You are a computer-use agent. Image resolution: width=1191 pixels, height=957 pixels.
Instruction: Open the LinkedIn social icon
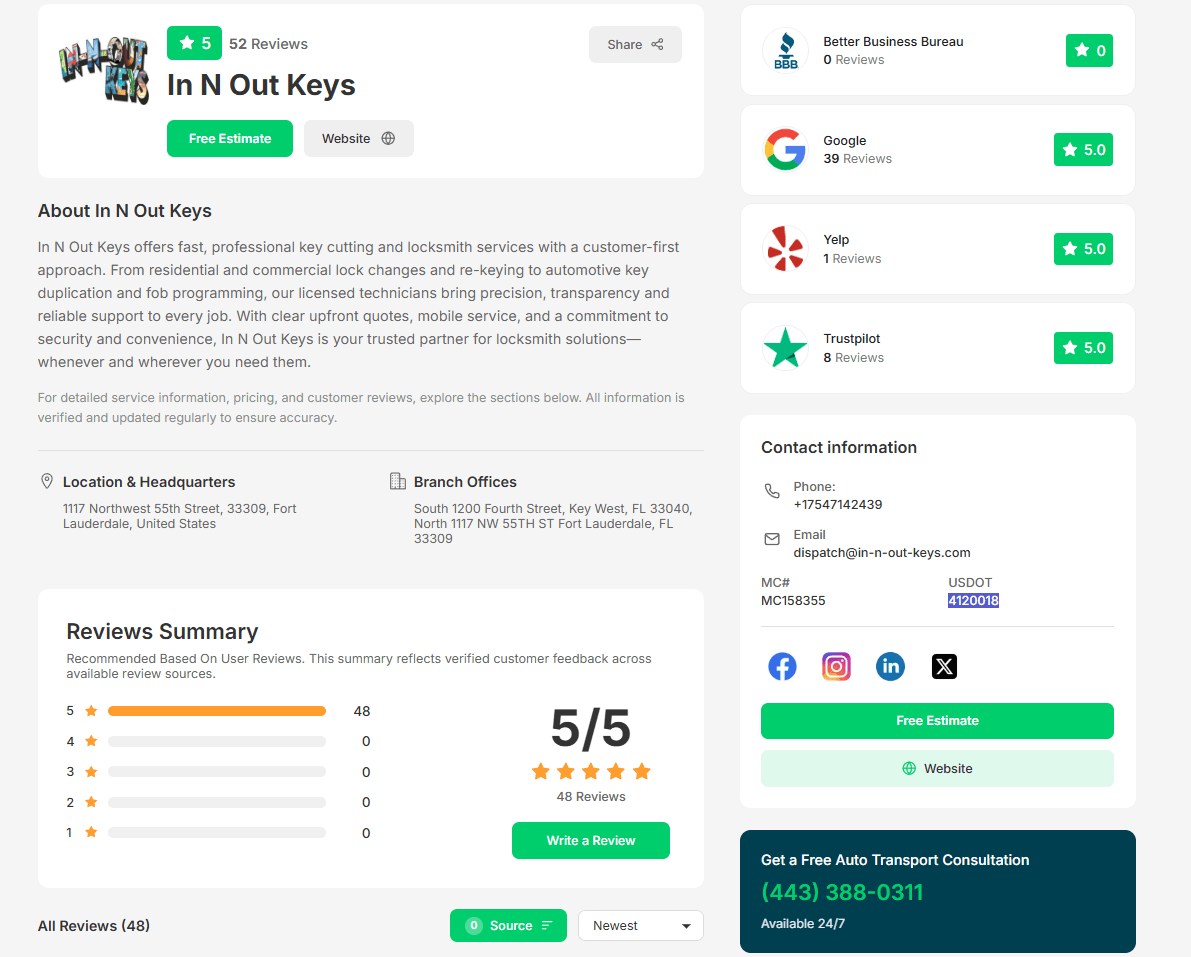(890, 667)
